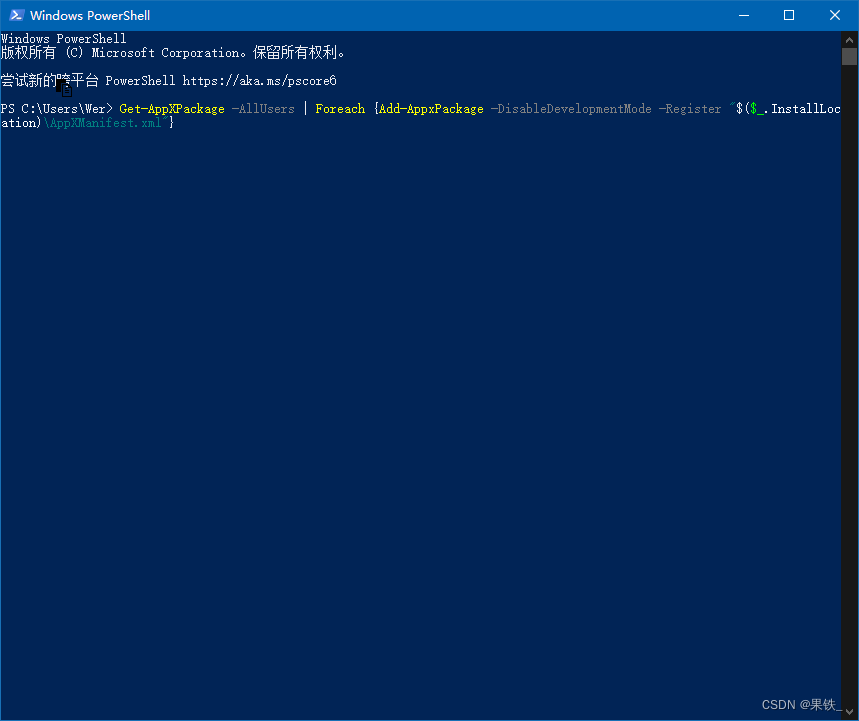
Task: Click the Windows PowerShell banner line
Action: (x=64, y=38)
